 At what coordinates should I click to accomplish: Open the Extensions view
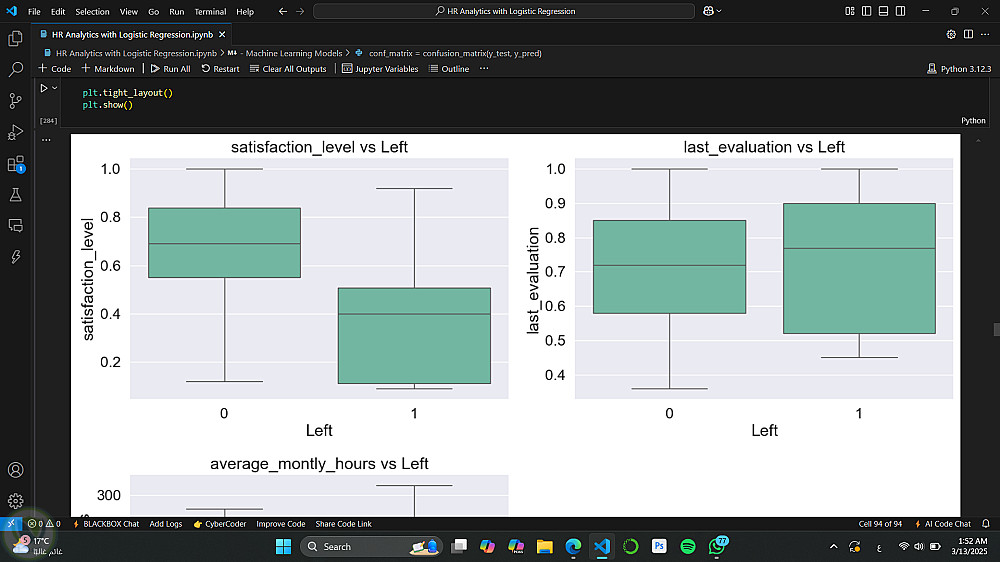pyautogui.click(x=15, y=163)
